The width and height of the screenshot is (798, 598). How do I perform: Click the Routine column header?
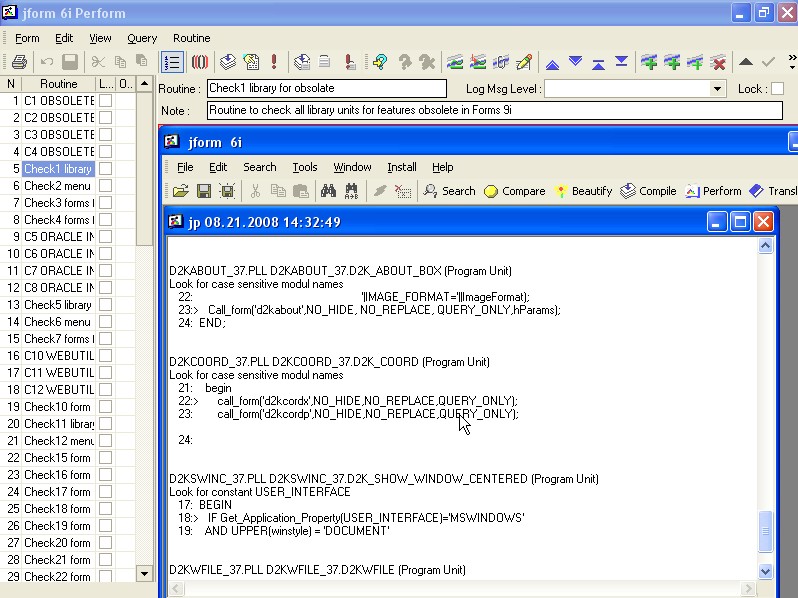[x=59, y=84]
